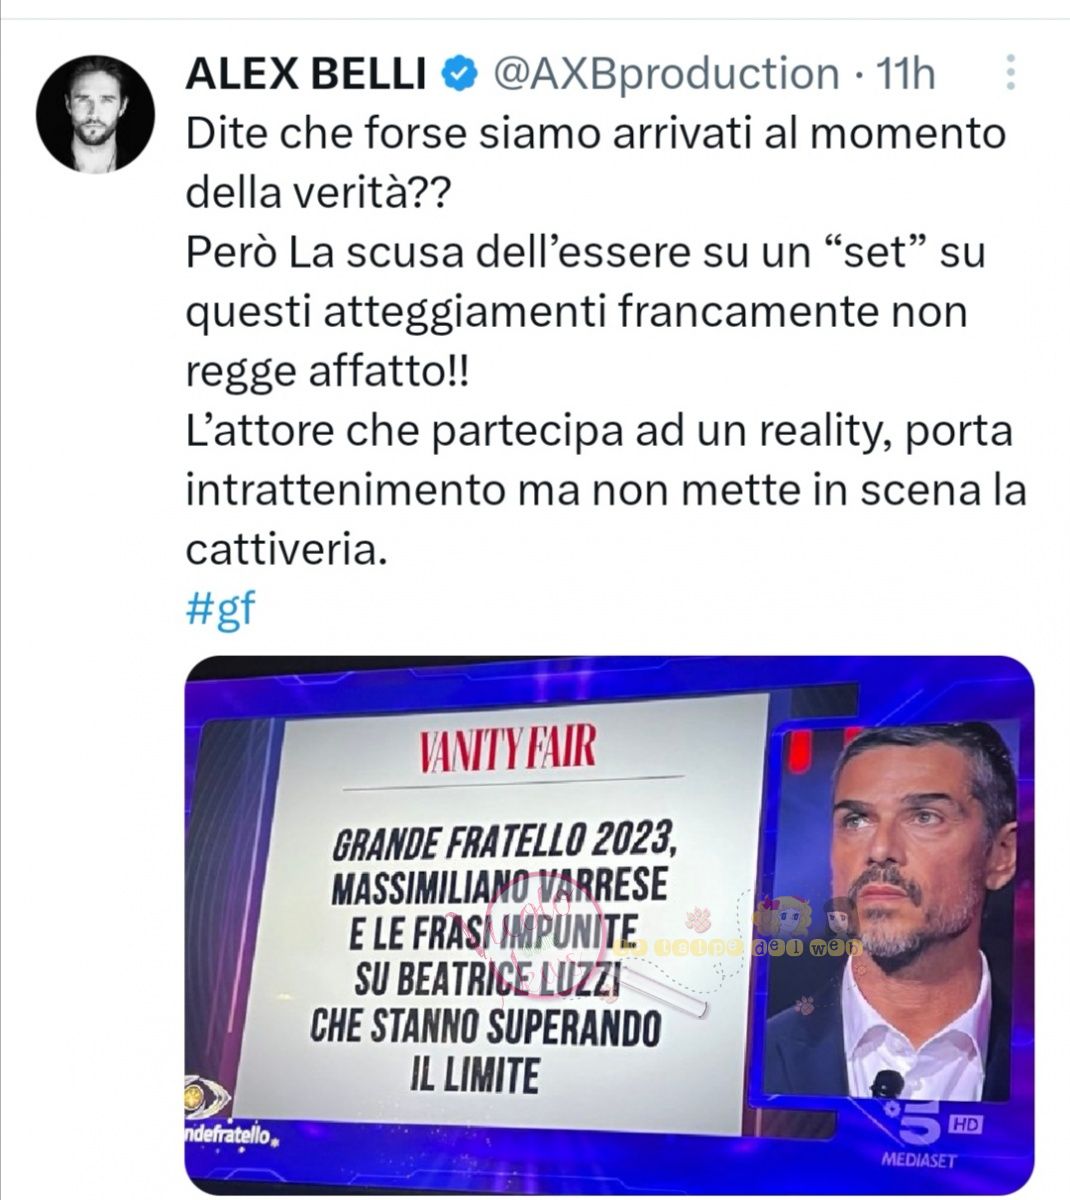Click the blue verified badge

459,74
